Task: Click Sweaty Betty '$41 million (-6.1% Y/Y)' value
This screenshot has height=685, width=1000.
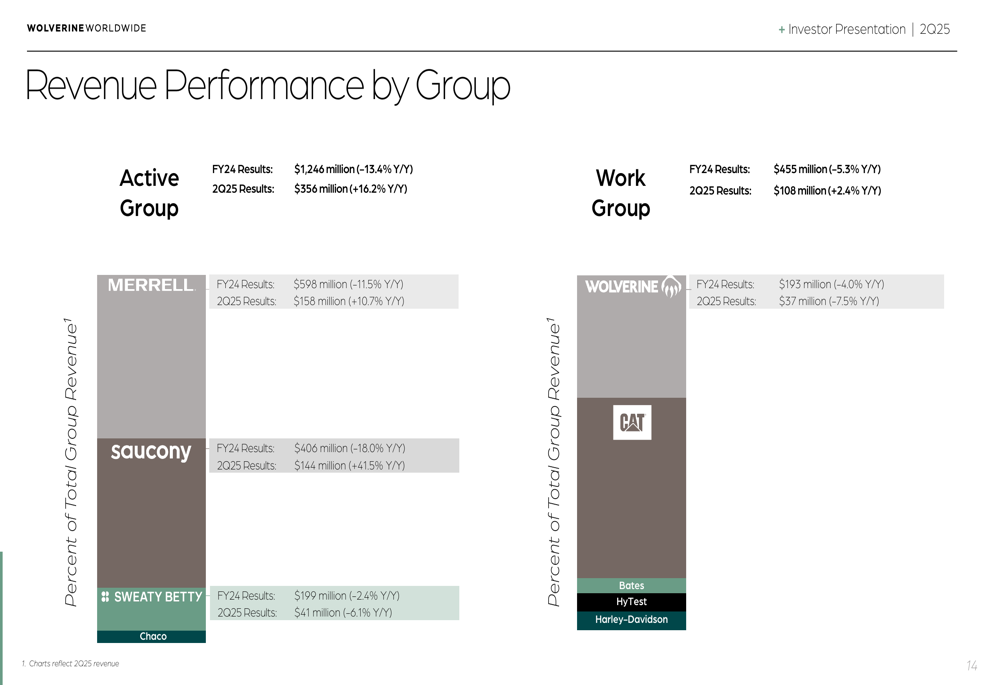Action: 343,613
